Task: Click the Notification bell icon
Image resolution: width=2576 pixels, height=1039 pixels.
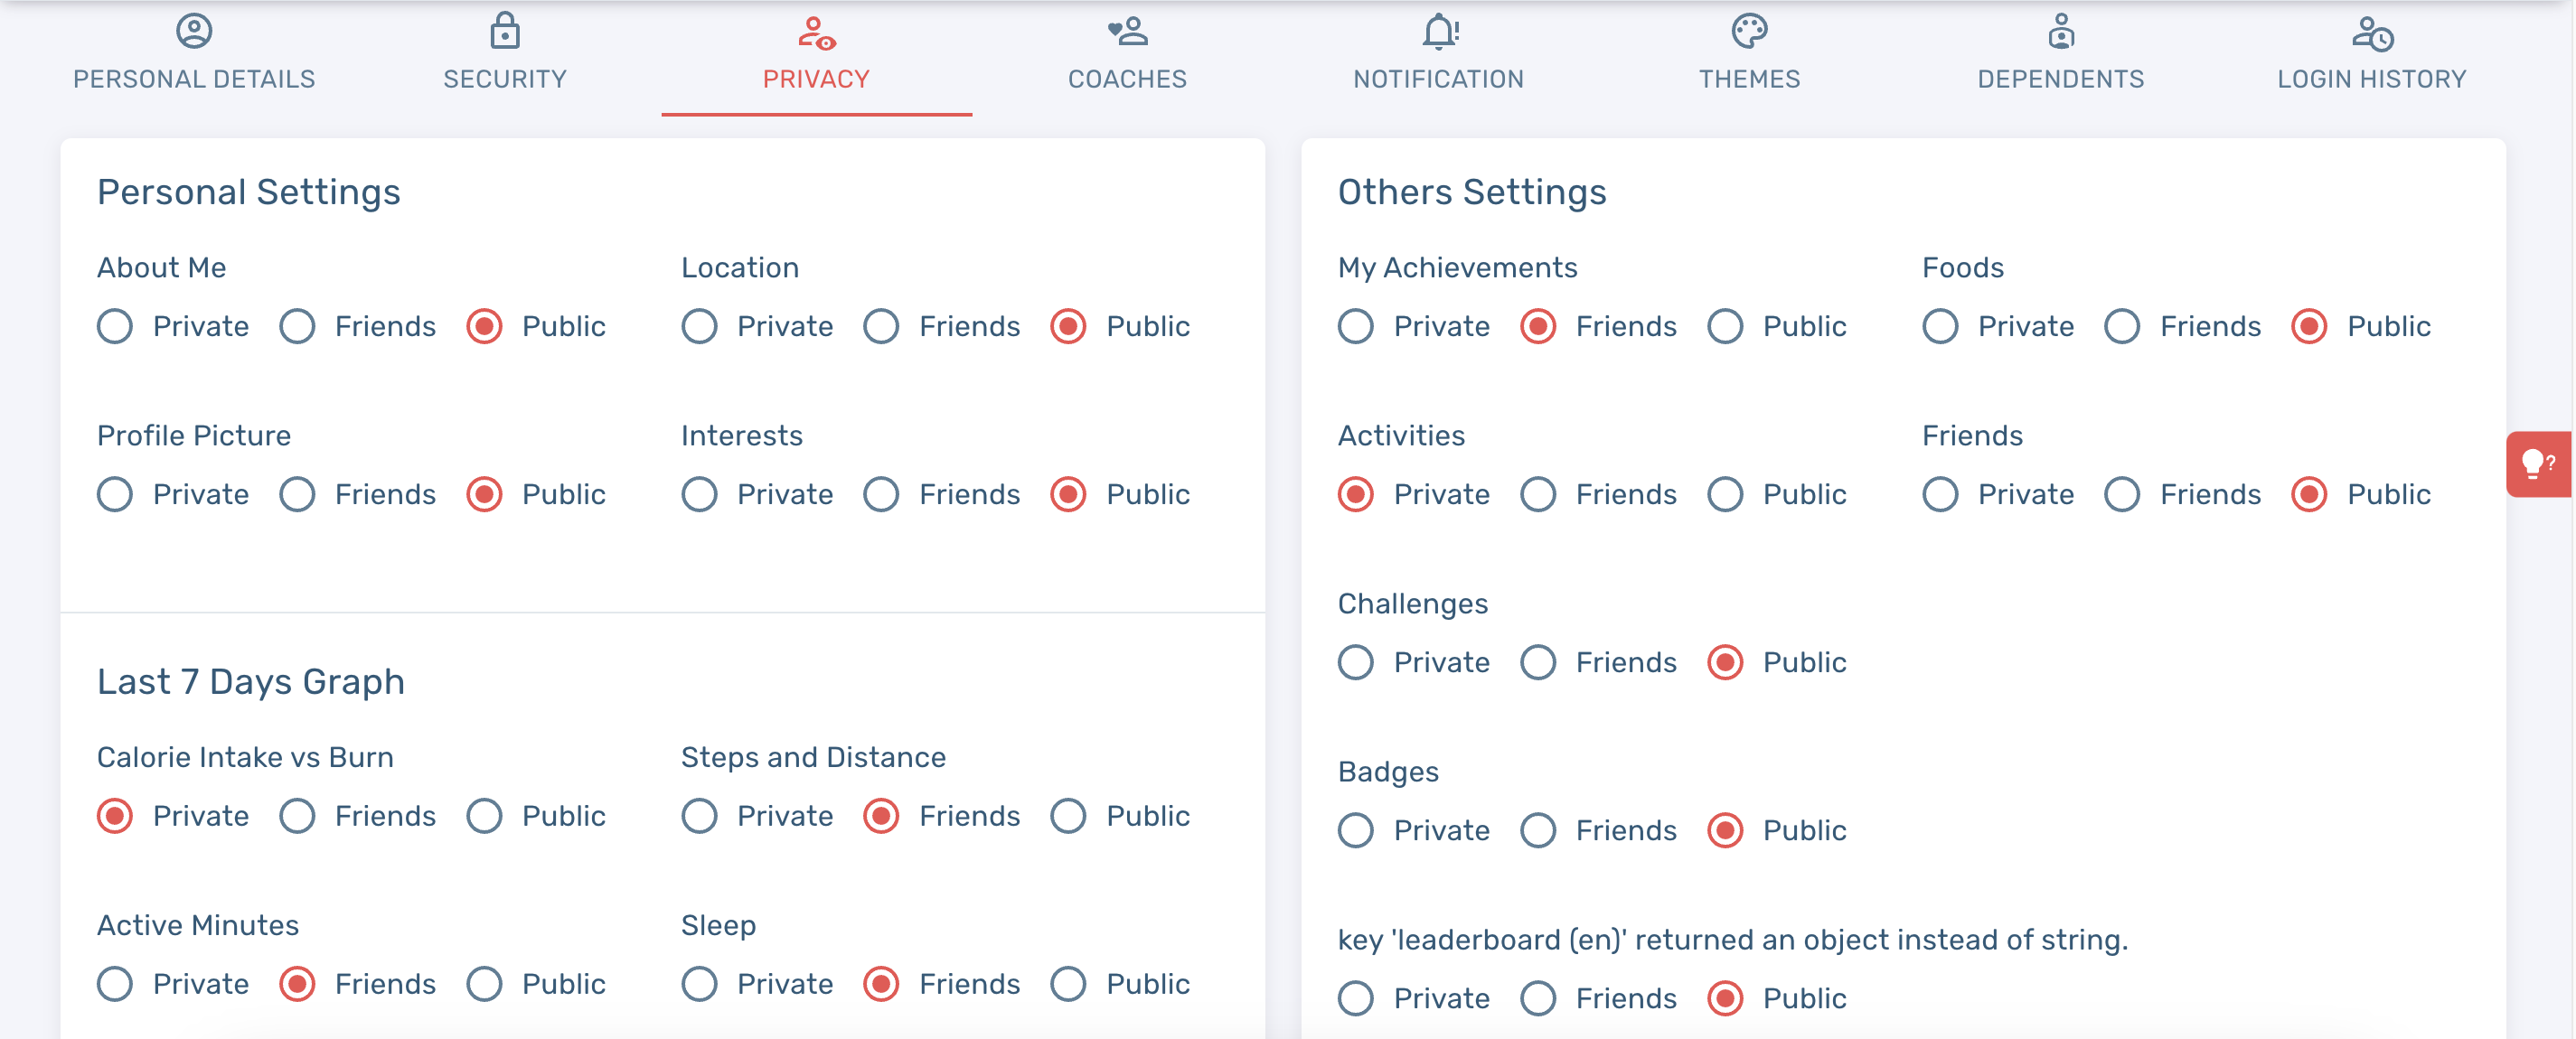Action: click(1439, 31)
